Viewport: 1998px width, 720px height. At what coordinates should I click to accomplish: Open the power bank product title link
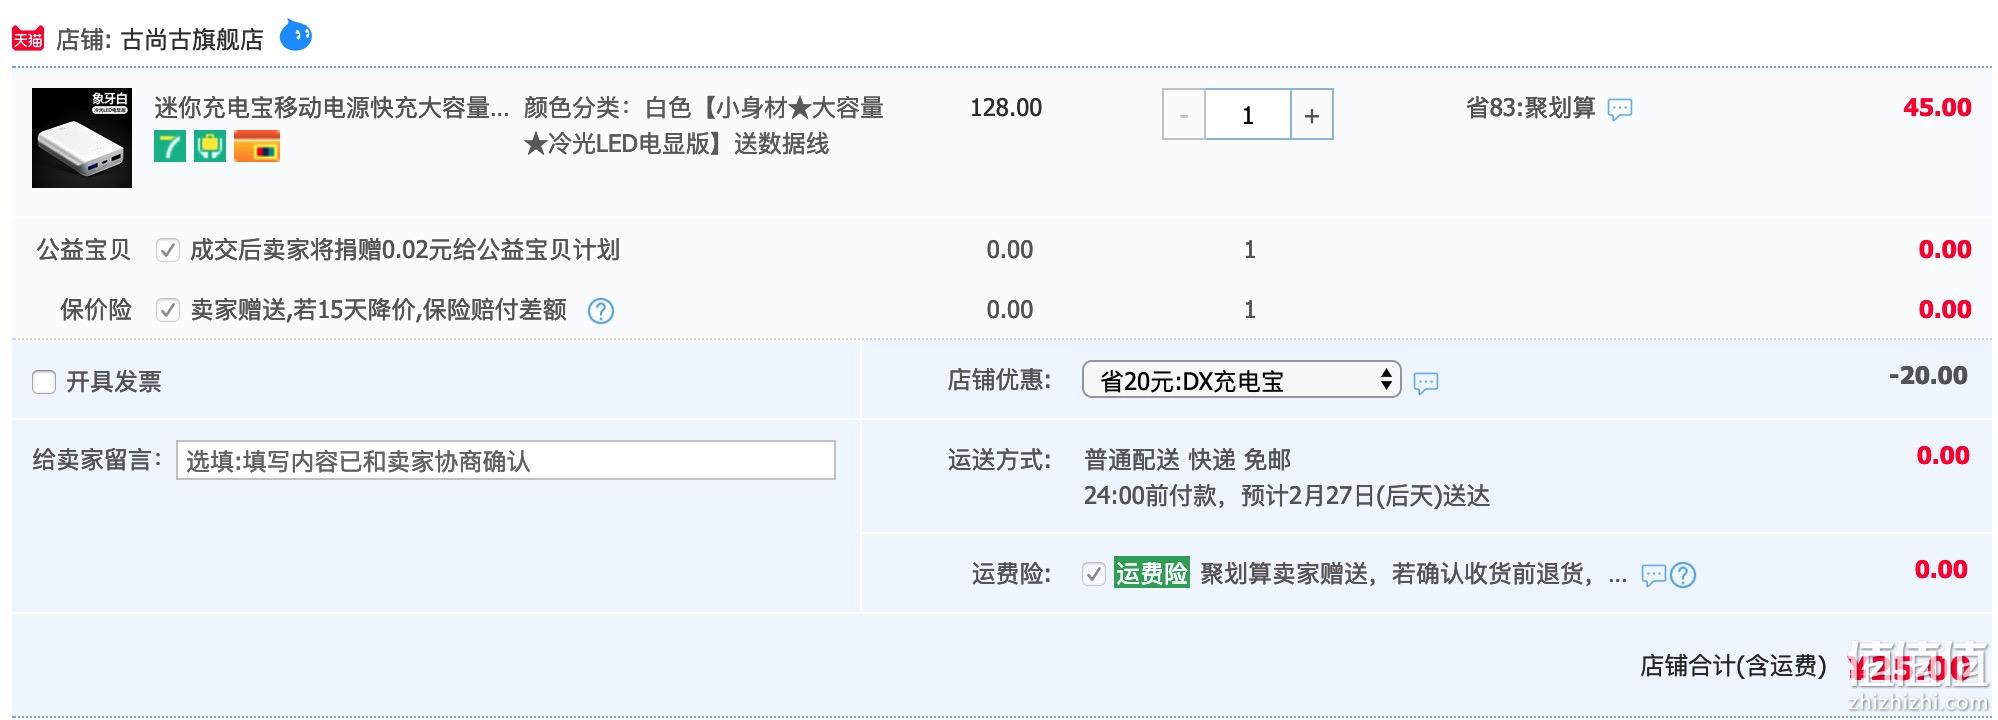click(332, 108)
